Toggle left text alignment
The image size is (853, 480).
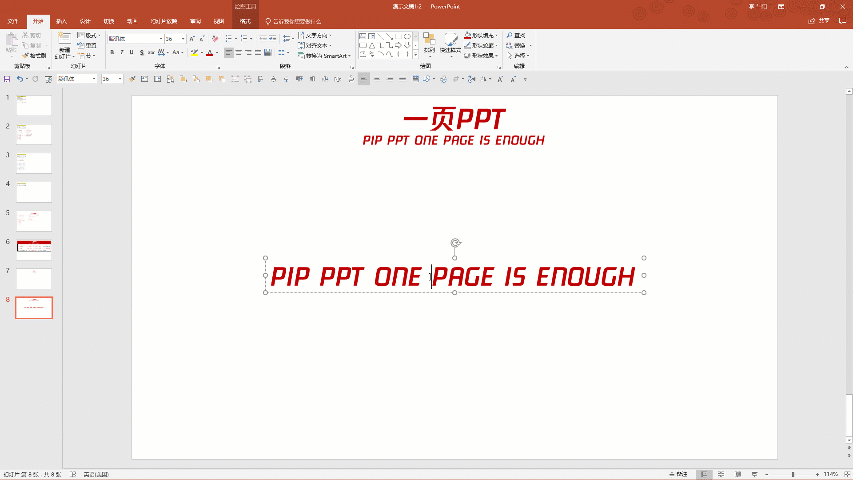tap(229, 53)
